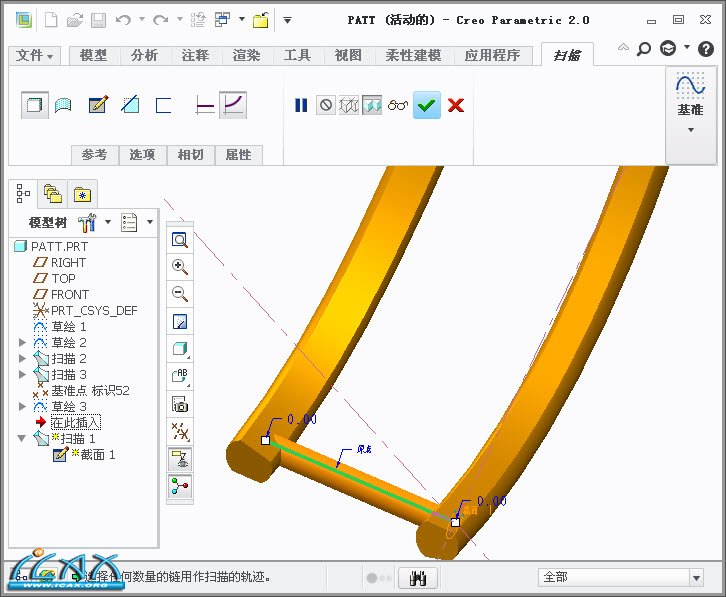Click the Display style icon
Screen dimensions: 726x597
pyautogui.click(x=180, y=349)
